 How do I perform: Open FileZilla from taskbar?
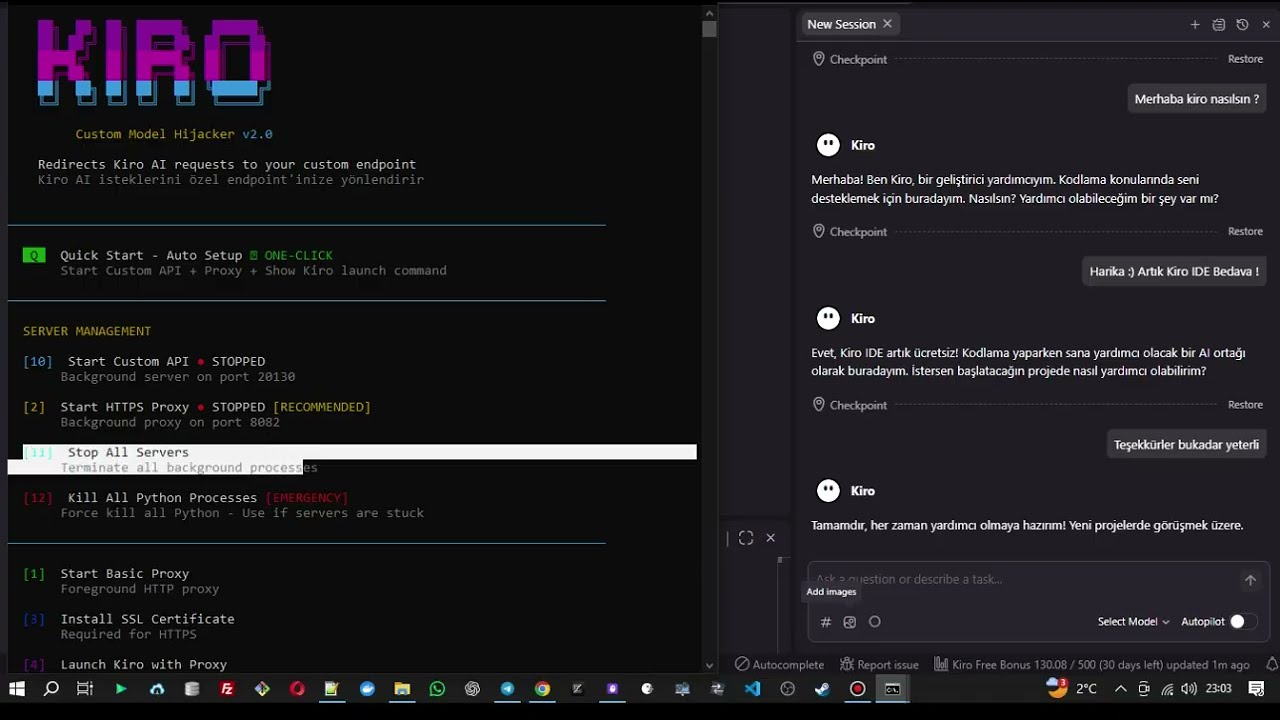click(x=227, y=689)
